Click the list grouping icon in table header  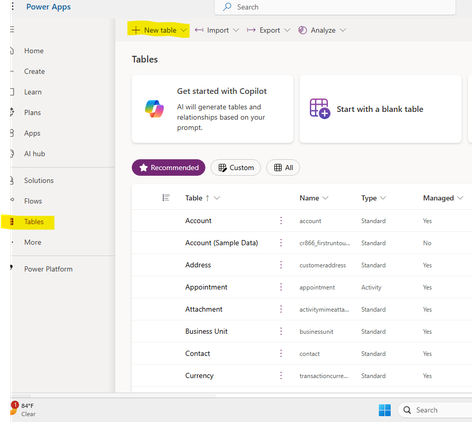[166, 198]
